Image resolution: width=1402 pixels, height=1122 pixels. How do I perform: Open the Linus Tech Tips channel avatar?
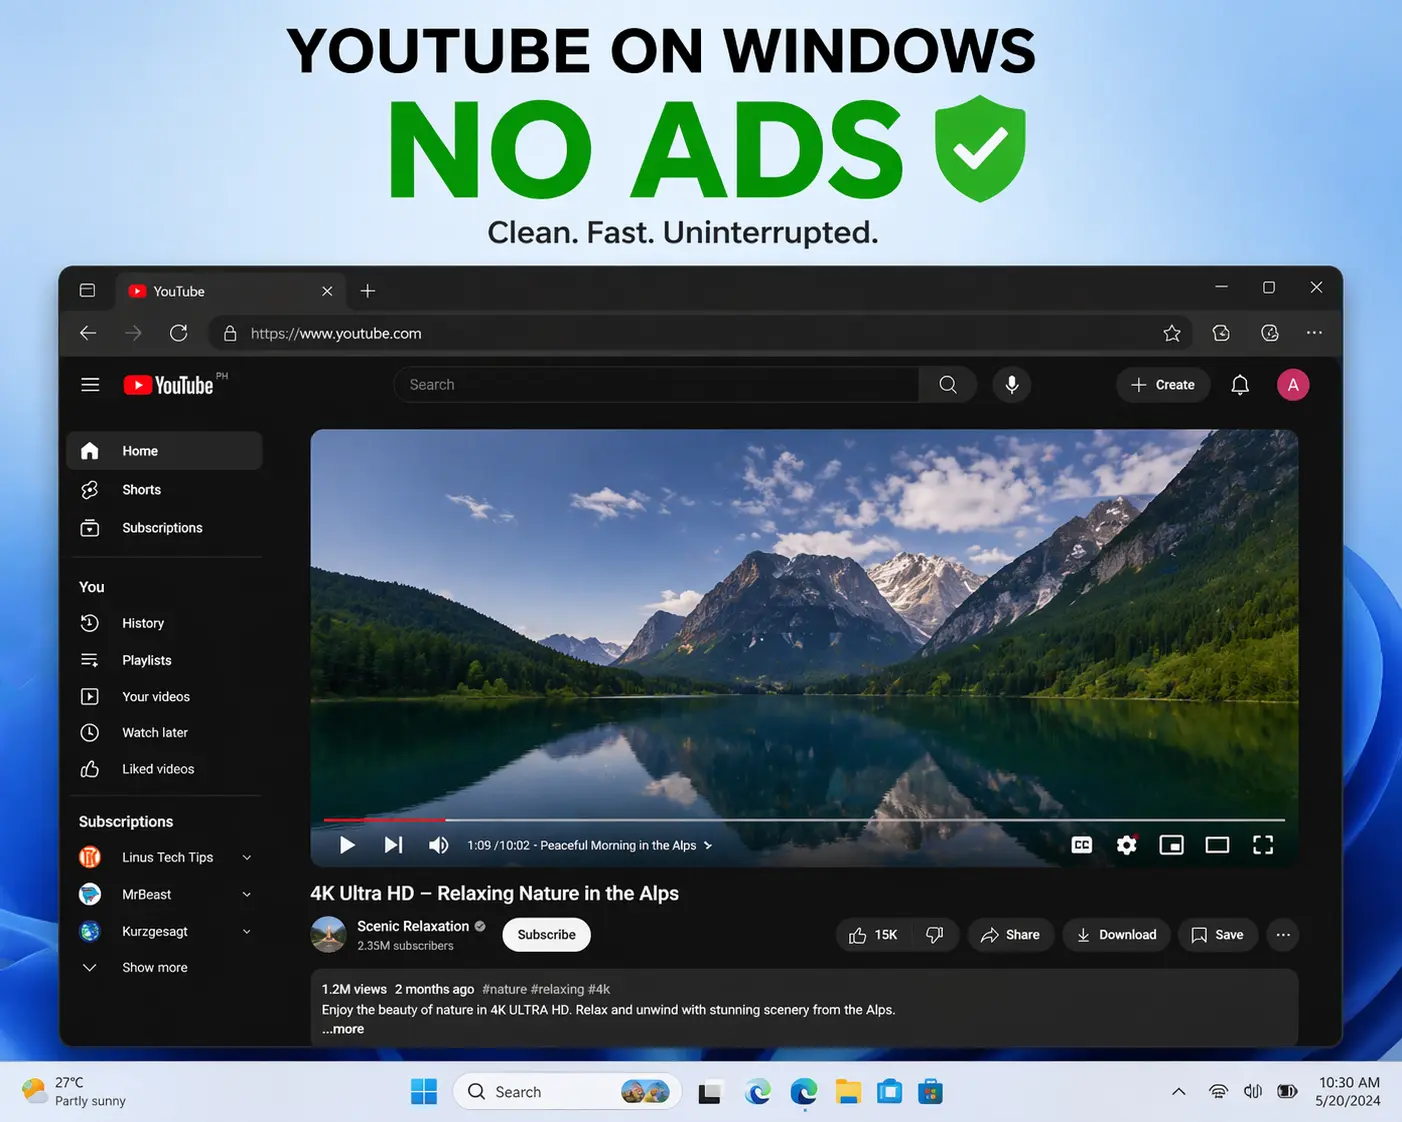90,857
